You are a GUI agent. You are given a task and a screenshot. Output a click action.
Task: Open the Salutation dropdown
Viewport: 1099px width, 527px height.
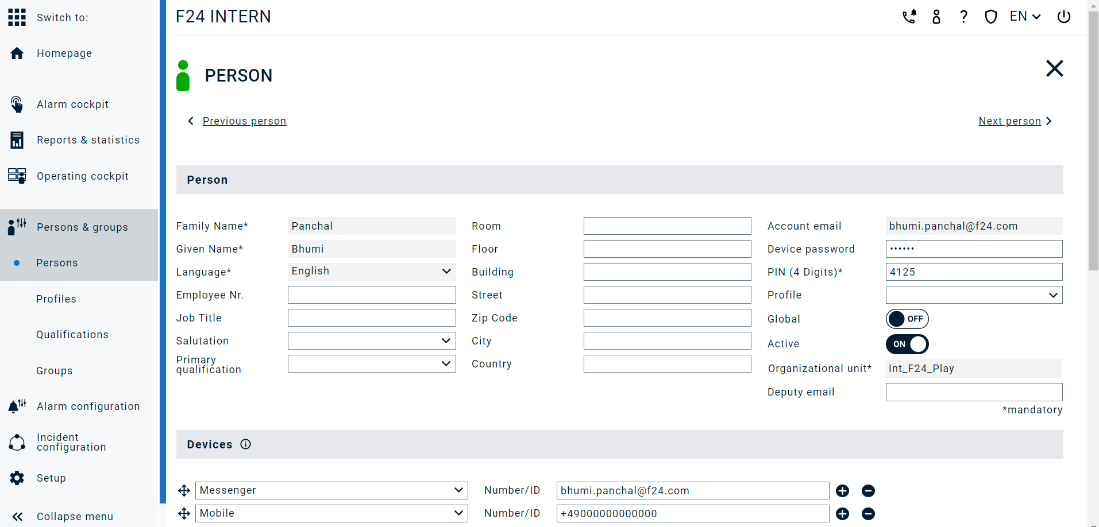tap(371, 341)
